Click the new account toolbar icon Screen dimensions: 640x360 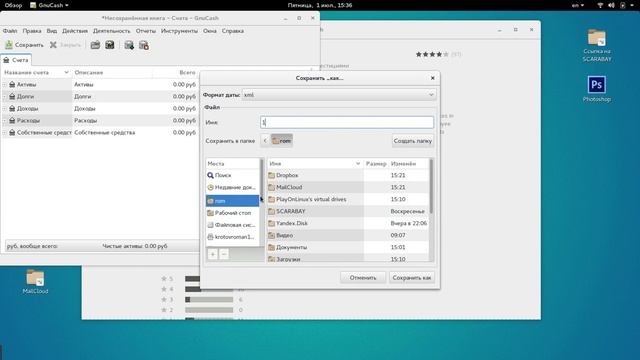129,45
